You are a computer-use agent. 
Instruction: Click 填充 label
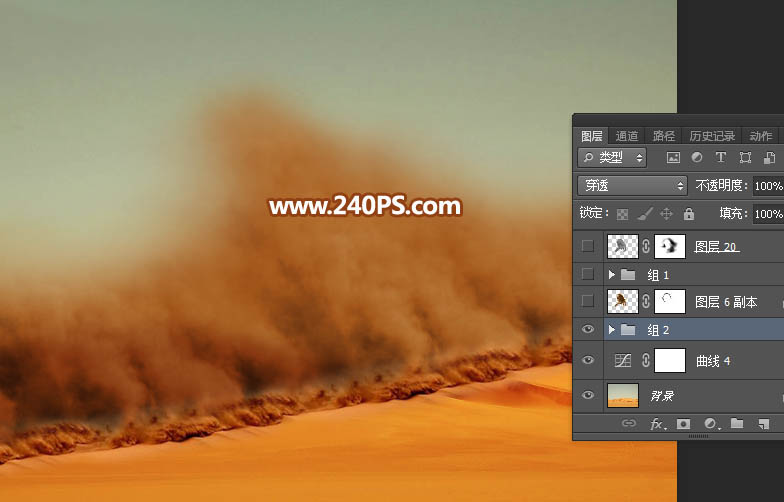[733, 214]
